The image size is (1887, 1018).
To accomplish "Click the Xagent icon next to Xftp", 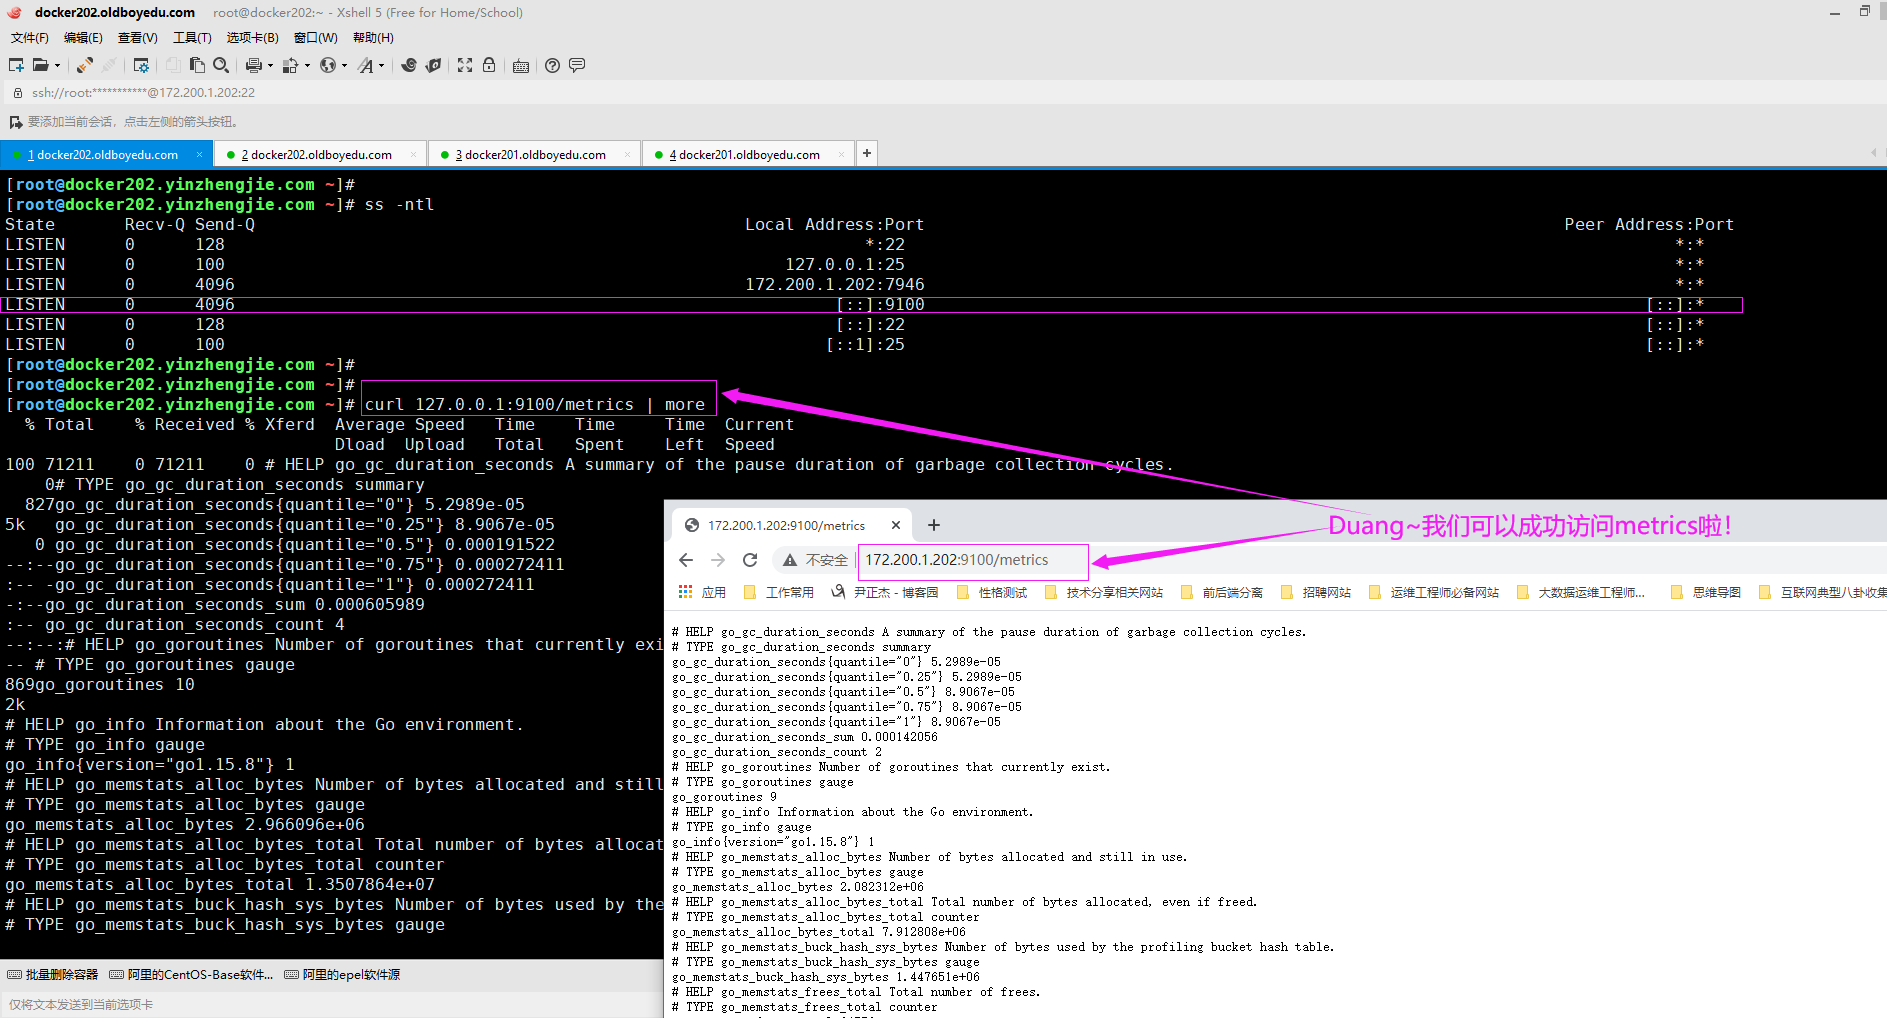I will 433,65.
